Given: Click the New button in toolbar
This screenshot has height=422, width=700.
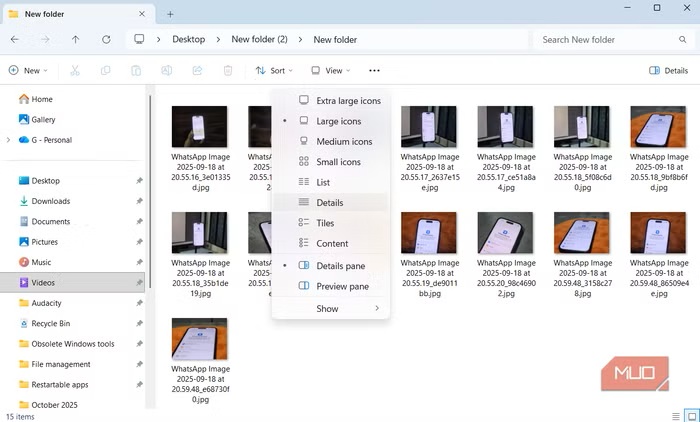Looking at the screenshot, I should coord(27,71).
